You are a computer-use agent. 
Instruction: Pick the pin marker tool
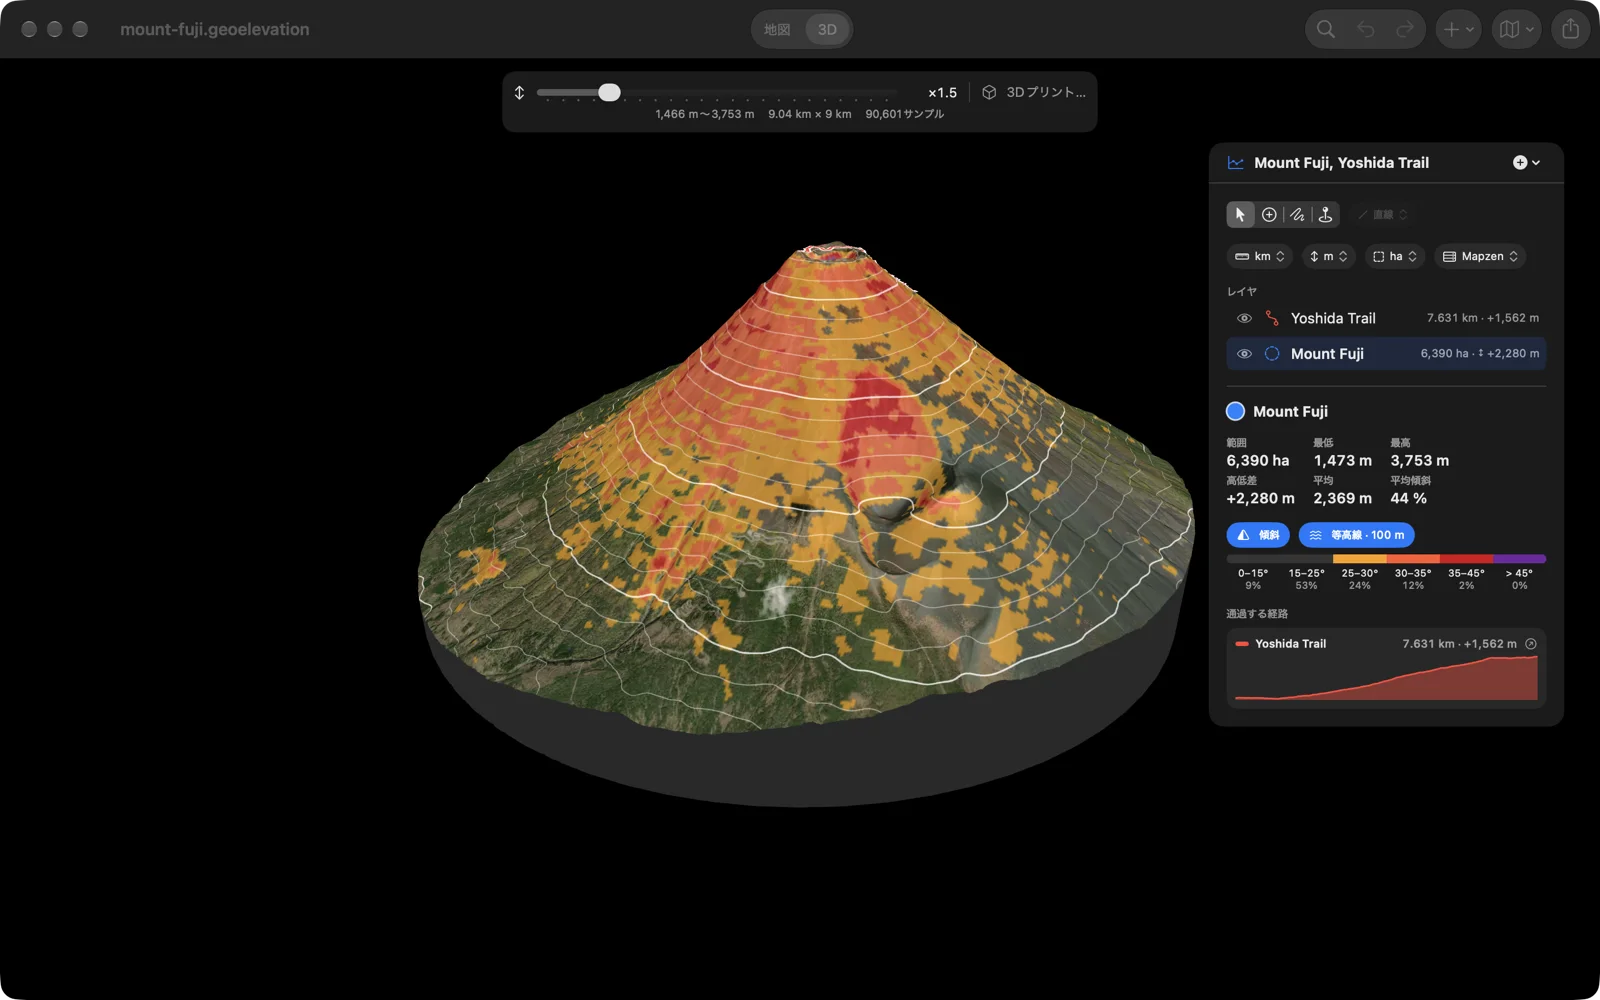pyautogui.click(x=1325, y=215)
